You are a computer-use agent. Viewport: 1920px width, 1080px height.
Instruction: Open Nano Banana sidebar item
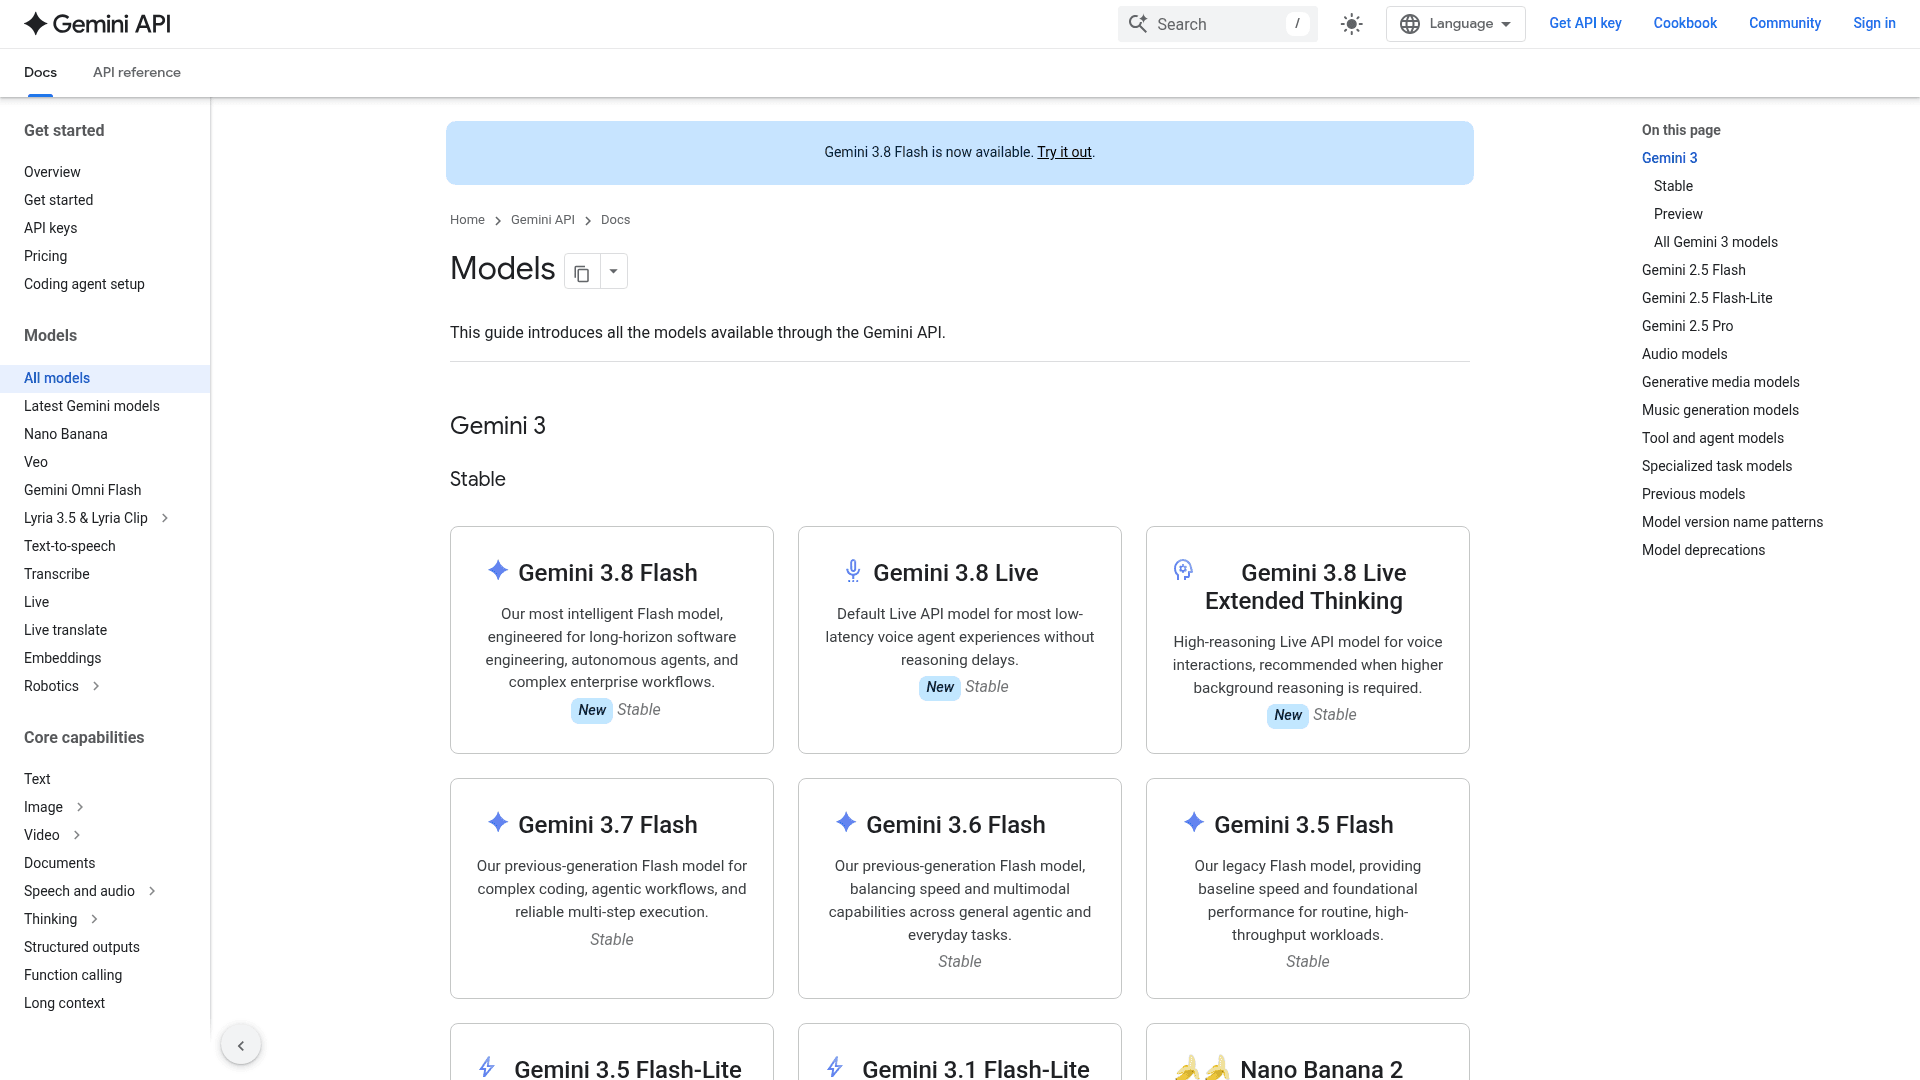(x=66, y=434)
